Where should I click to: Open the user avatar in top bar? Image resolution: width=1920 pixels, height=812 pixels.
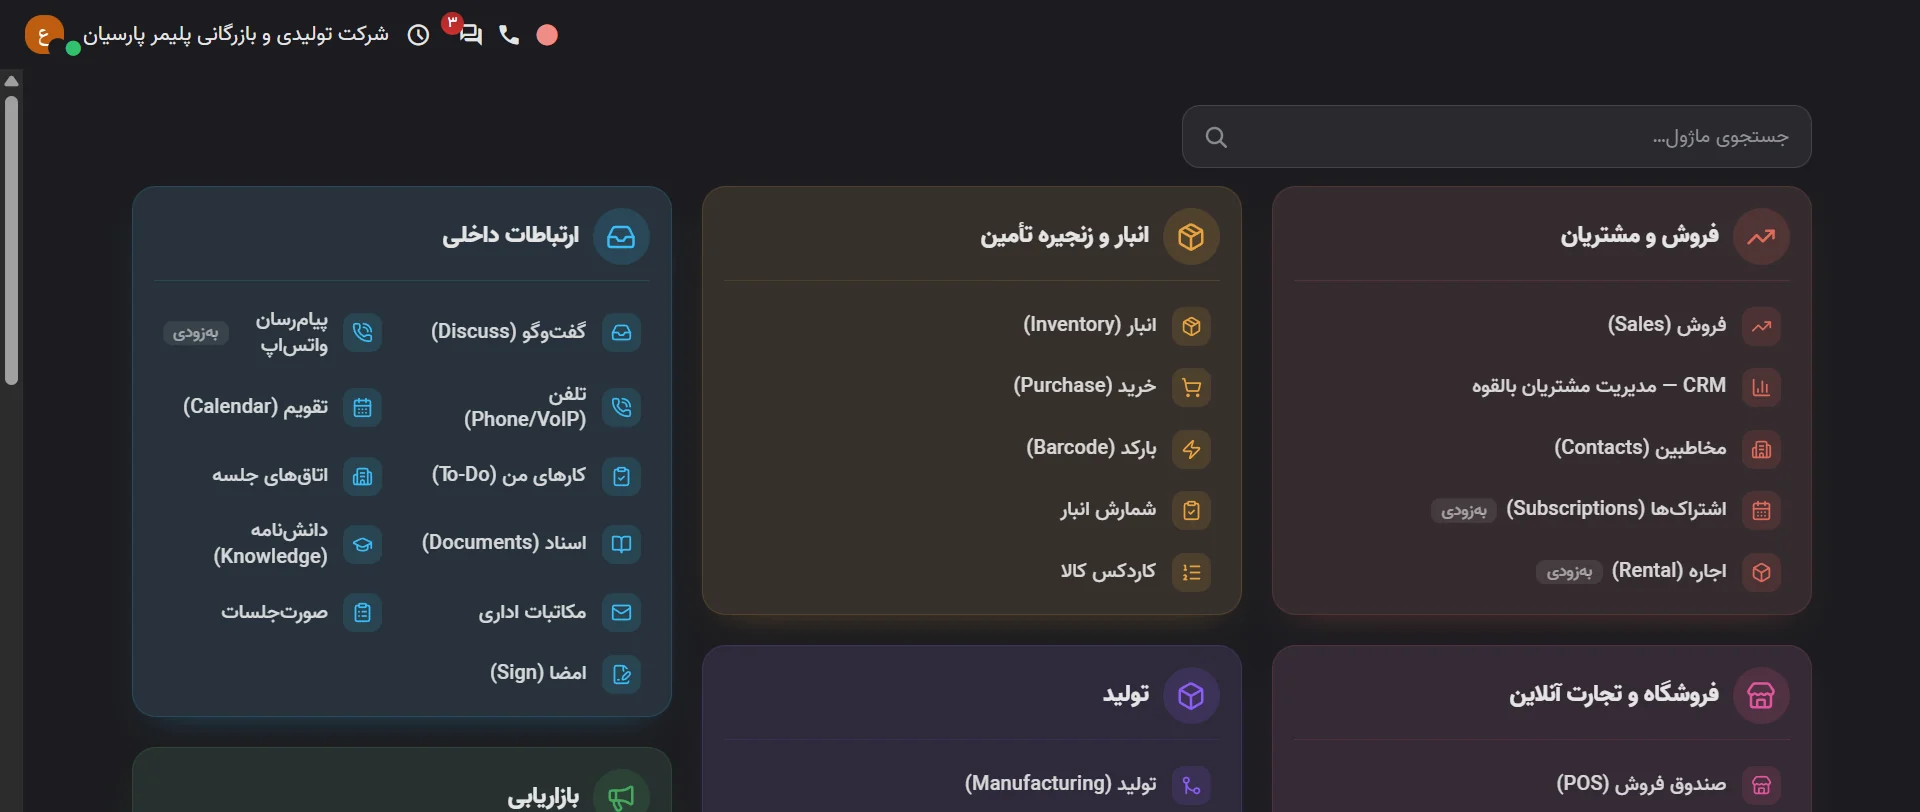pyautogui.click(x=44, y=35)
